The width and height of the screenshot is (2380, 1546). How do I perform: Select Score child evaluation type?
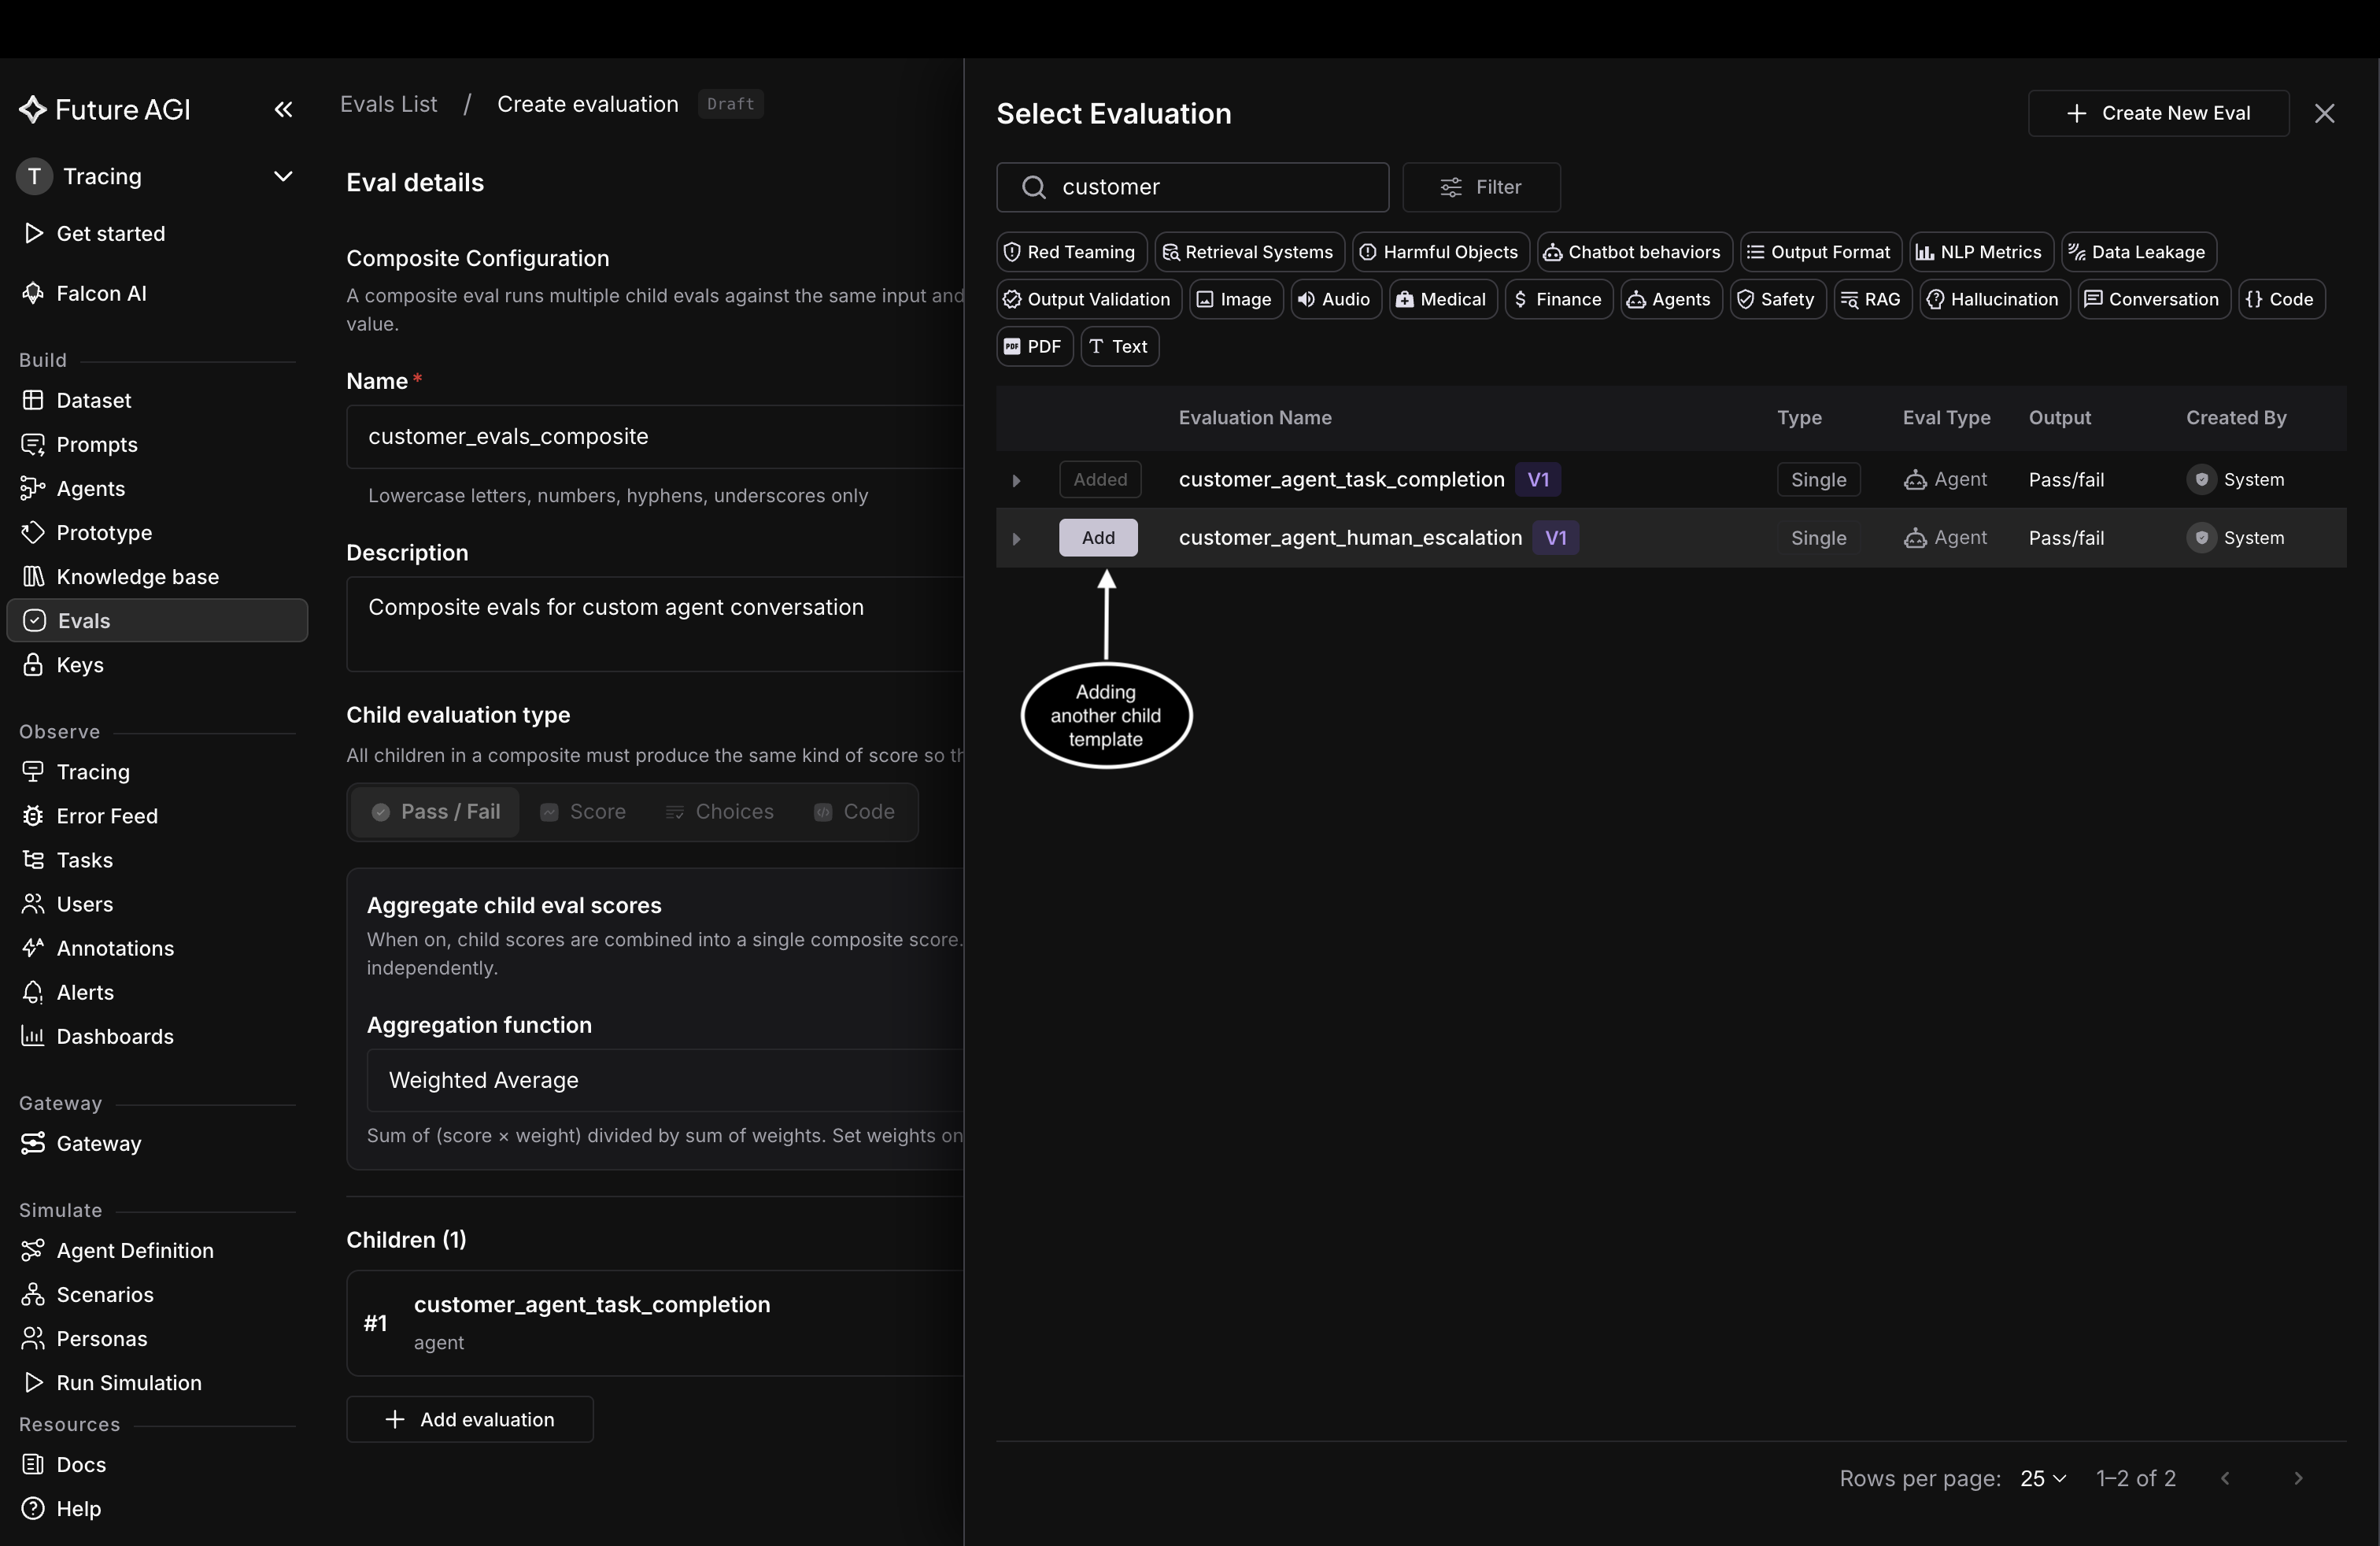(x=583, y=811)
